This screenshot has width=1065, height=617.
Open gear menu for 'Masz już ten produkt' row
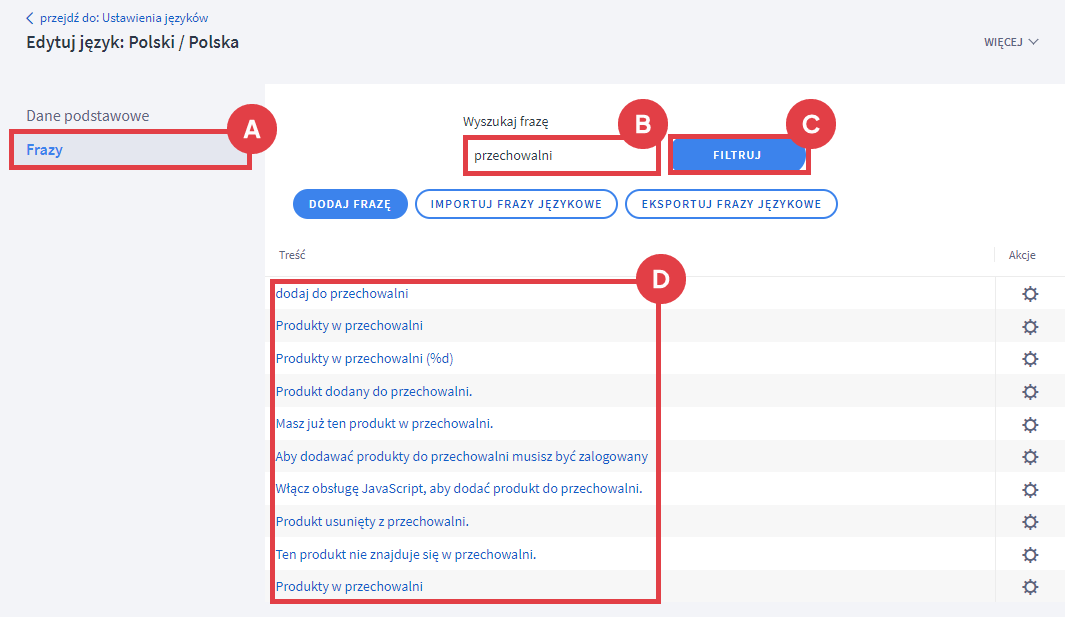pos(1030,424)
